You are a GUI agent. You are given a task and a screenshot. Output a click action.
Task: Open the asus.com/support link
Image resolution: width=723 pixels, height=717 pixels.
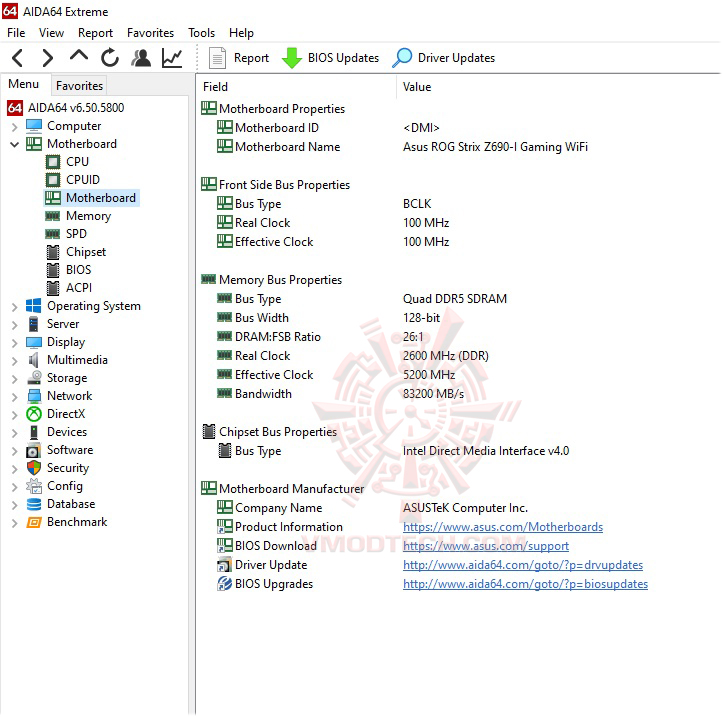[x=486, y=546]
